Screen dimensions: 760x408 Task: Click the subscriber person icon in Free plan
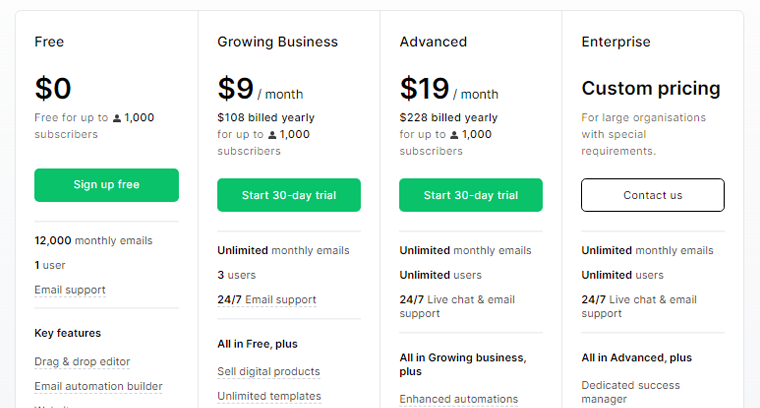117,118
